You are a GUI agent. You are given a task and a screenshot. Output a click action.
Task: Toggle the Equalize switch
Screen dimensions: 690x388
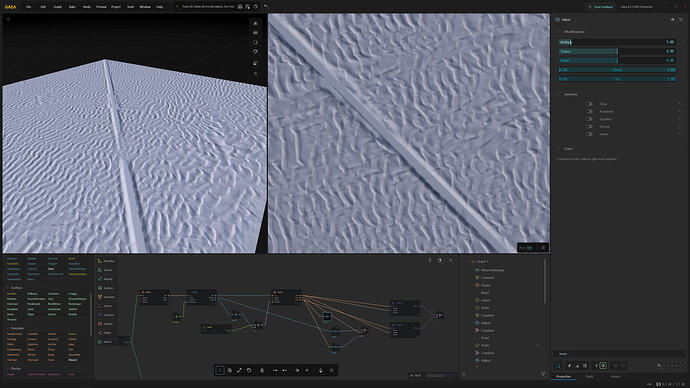tap(589, 119)
